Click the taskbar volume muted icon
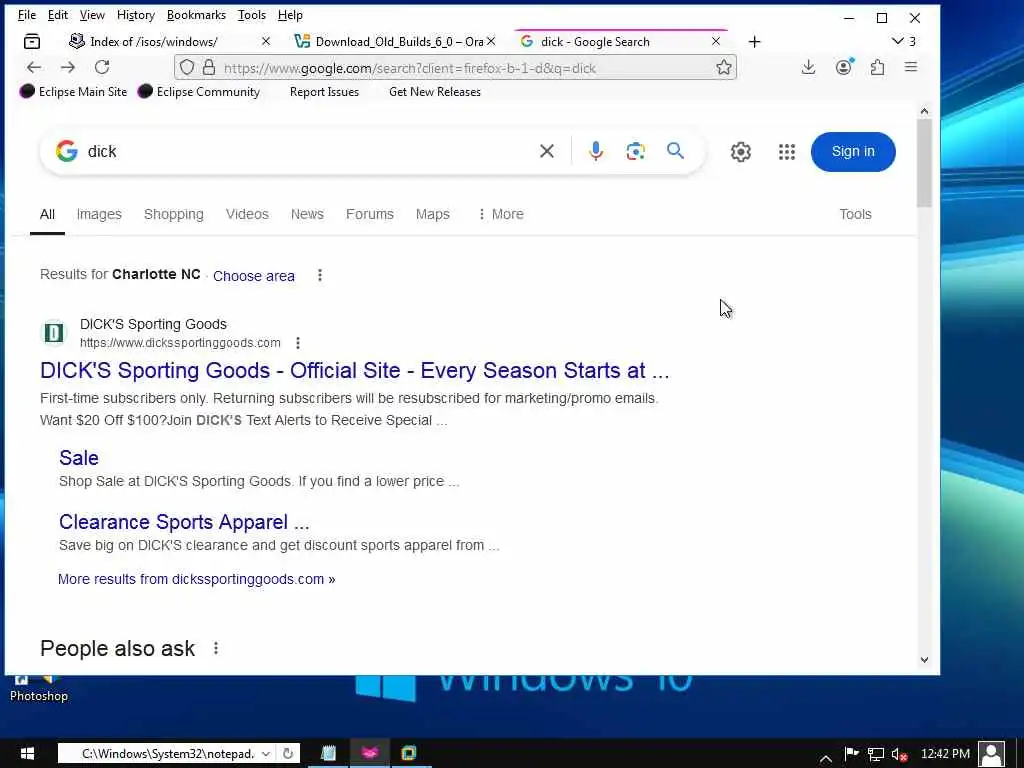The image size is (1024, 768). 900,755
